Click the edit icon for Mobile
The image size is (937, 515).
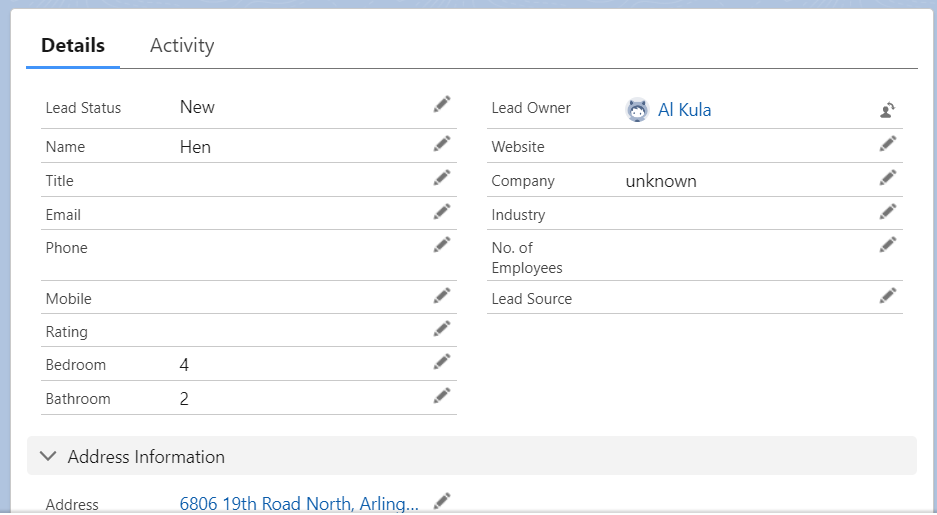coord(442,296)
